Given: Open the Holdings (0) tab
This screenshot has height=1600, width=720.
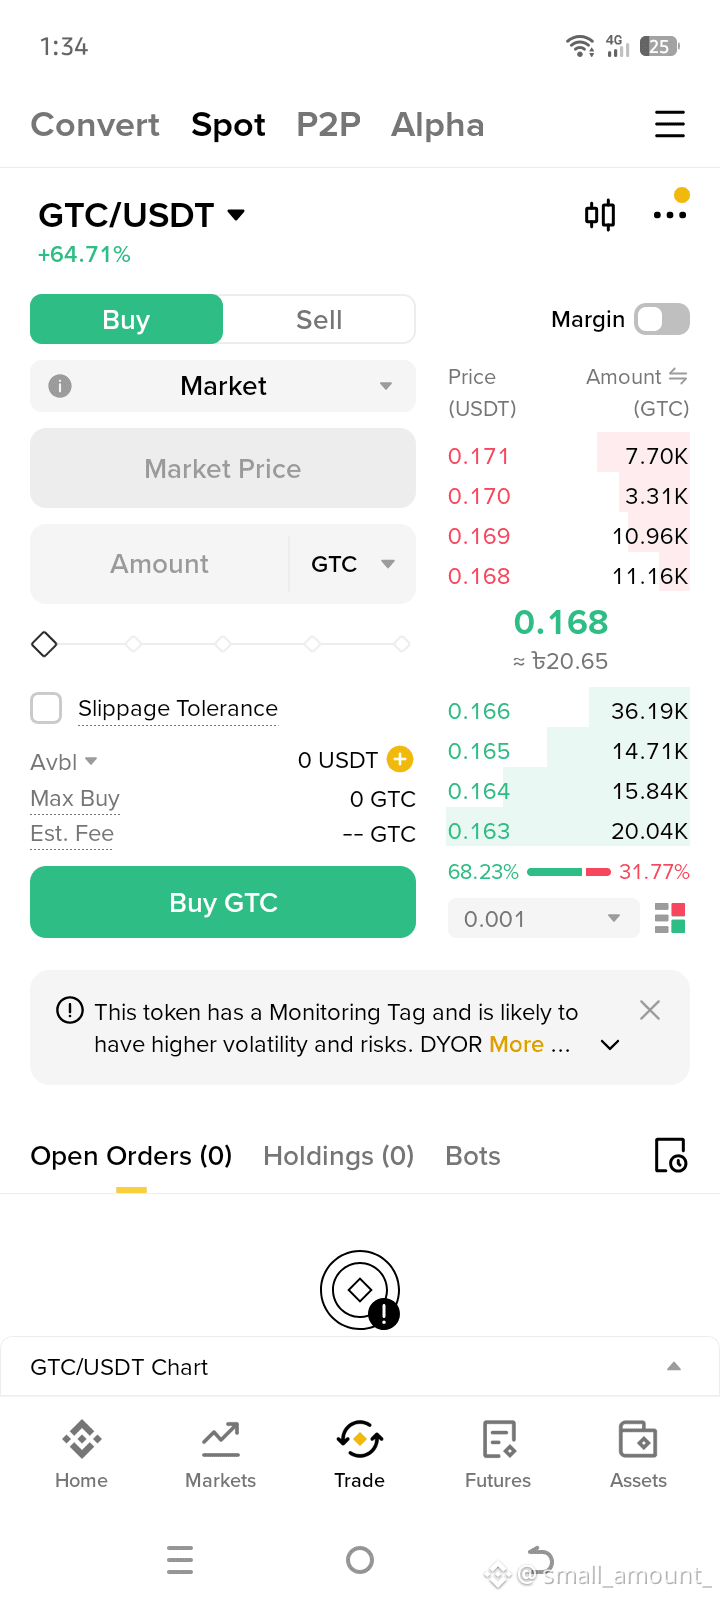Looking at the screenshot, I should coord(338,1156).
